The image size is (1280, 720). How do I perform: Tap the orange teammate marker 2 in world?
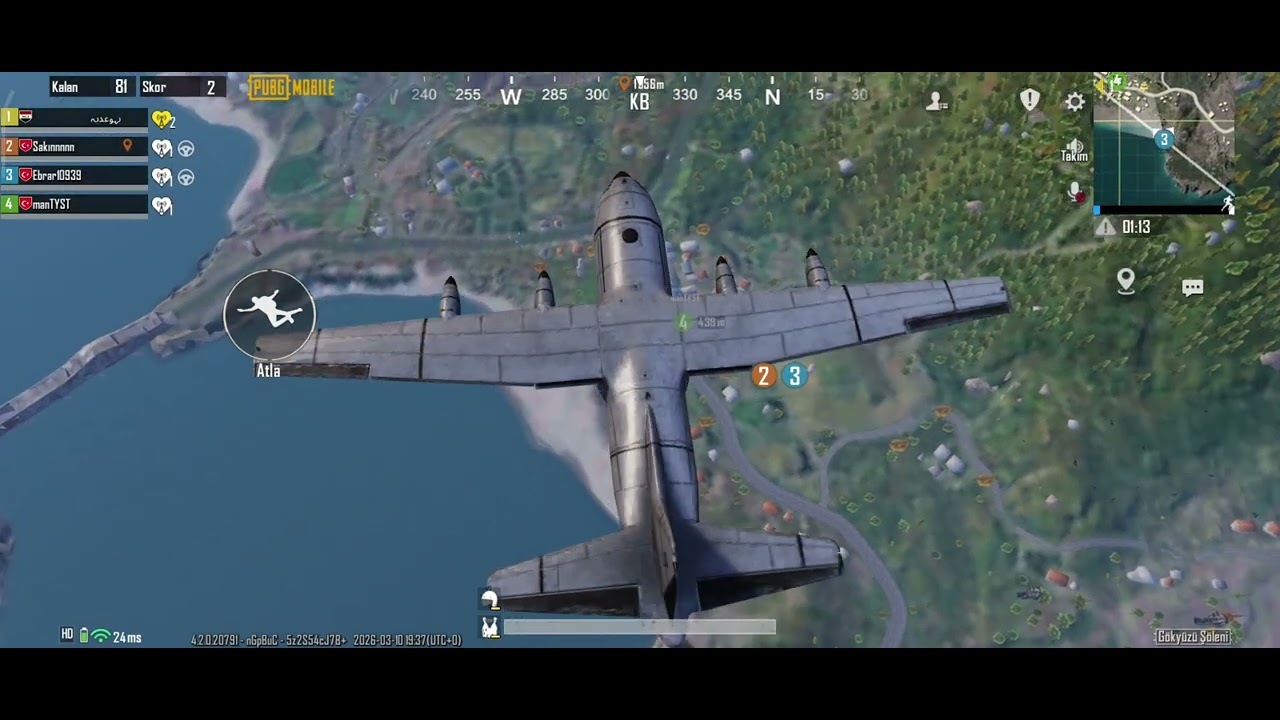click(764, 376)
